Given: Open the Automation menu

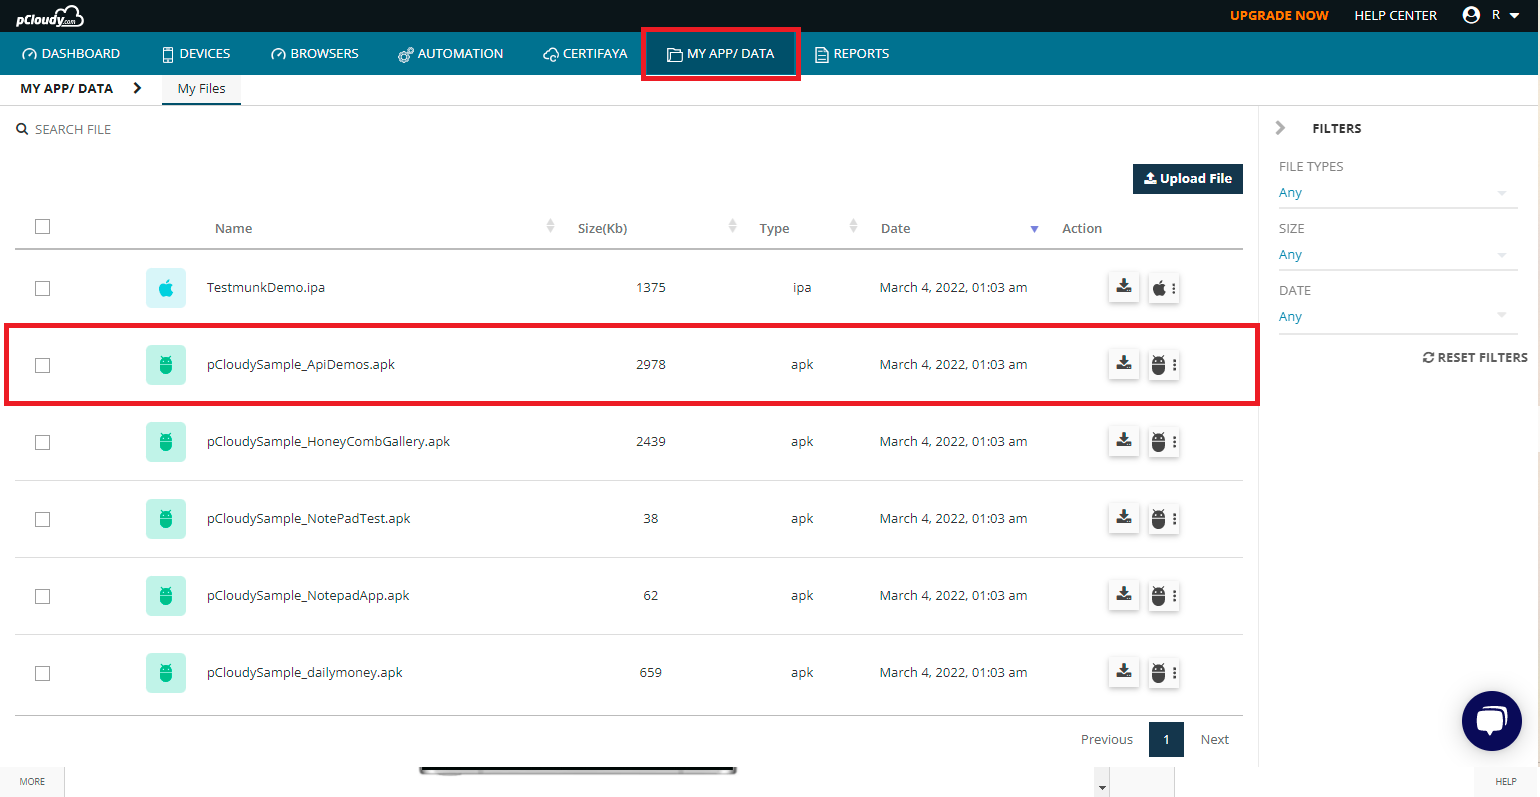Looking at the screenshot, I should pos(450,53).
